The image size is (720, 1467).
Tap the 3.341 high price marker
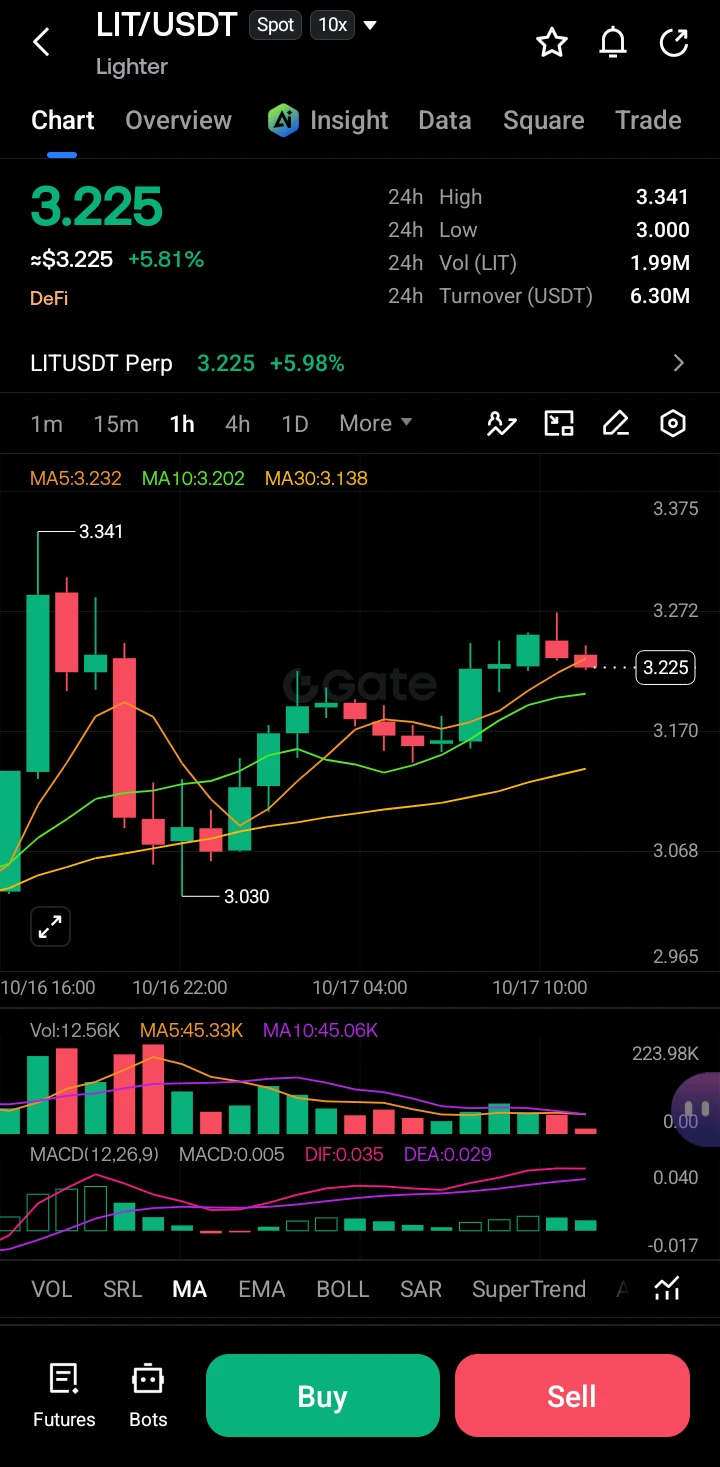tap(101, 532)
